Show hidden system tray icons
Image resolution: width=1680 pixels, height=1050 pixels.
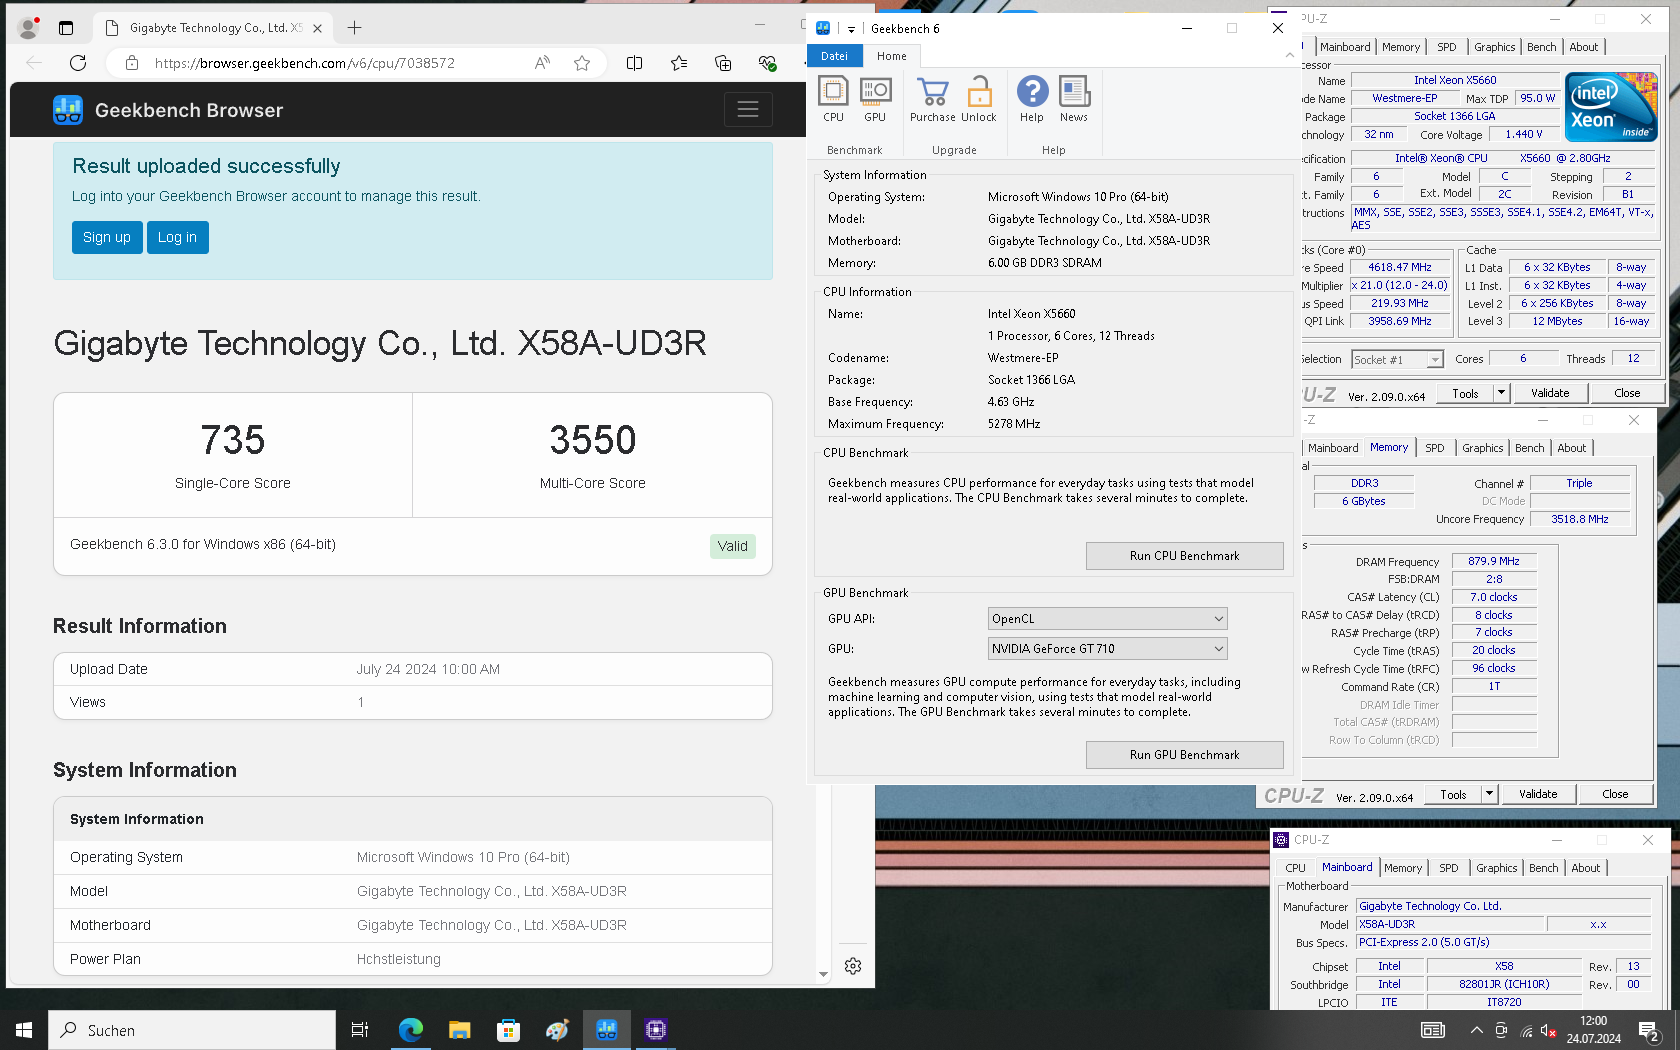pos(1476,1030)
